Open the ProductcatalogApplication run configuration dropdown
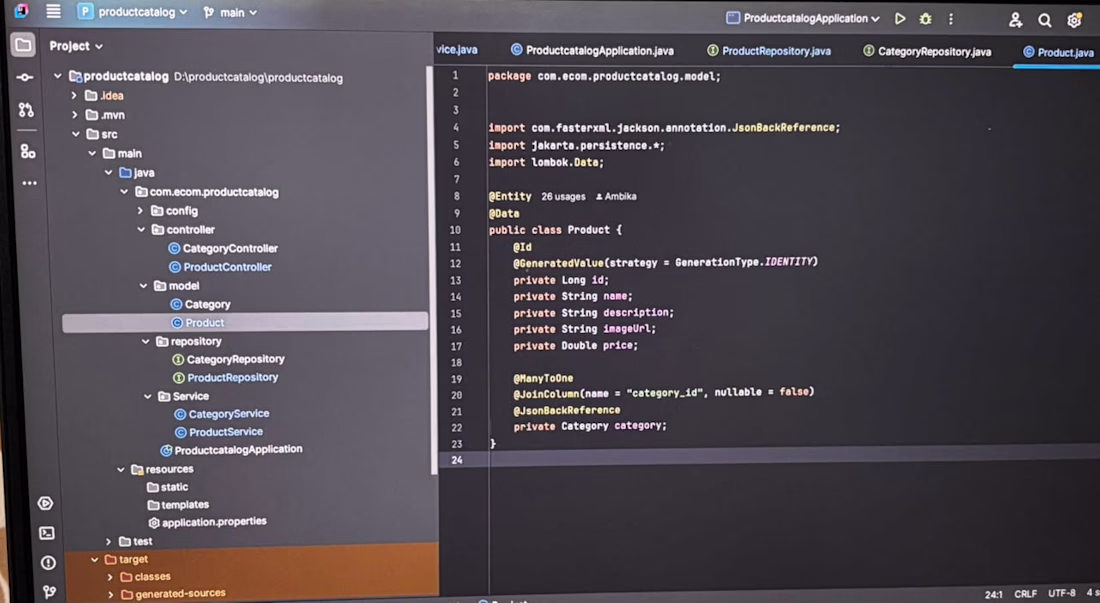 [803, 18]
